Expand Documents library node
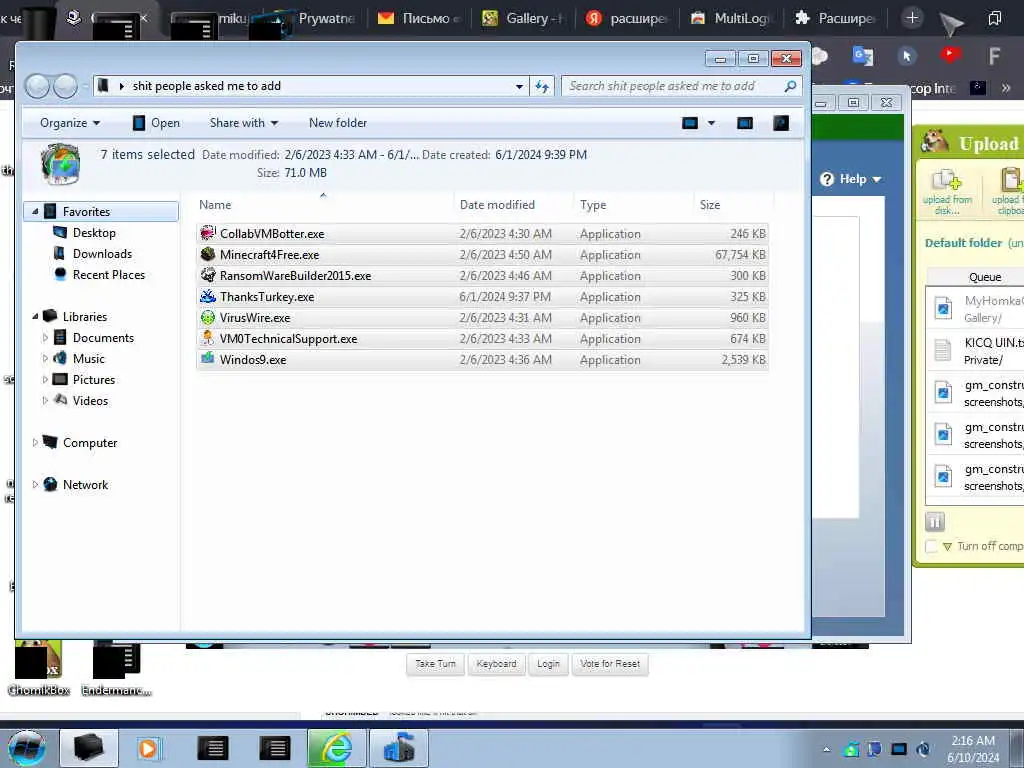 pos(45,338)
